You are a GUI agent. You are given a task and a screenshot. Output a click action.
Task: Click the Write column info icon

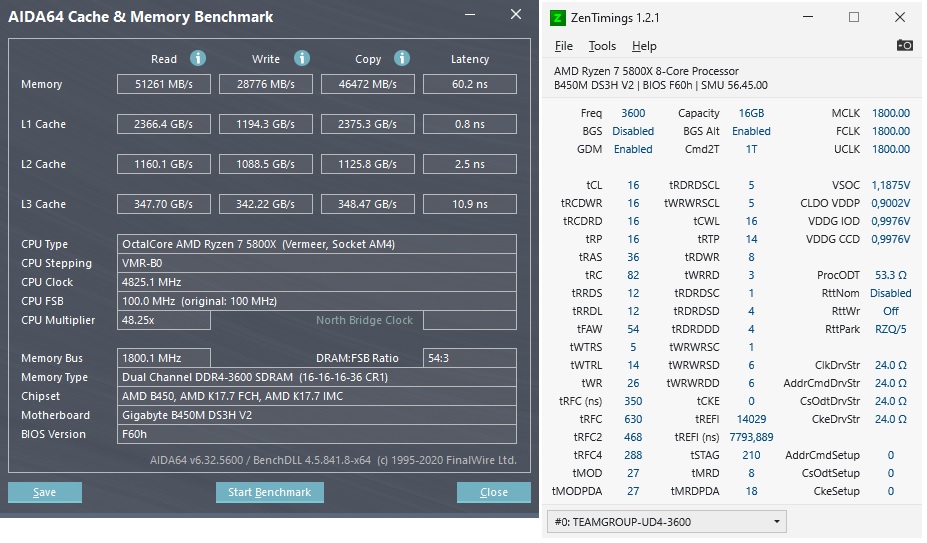(302, 59)
